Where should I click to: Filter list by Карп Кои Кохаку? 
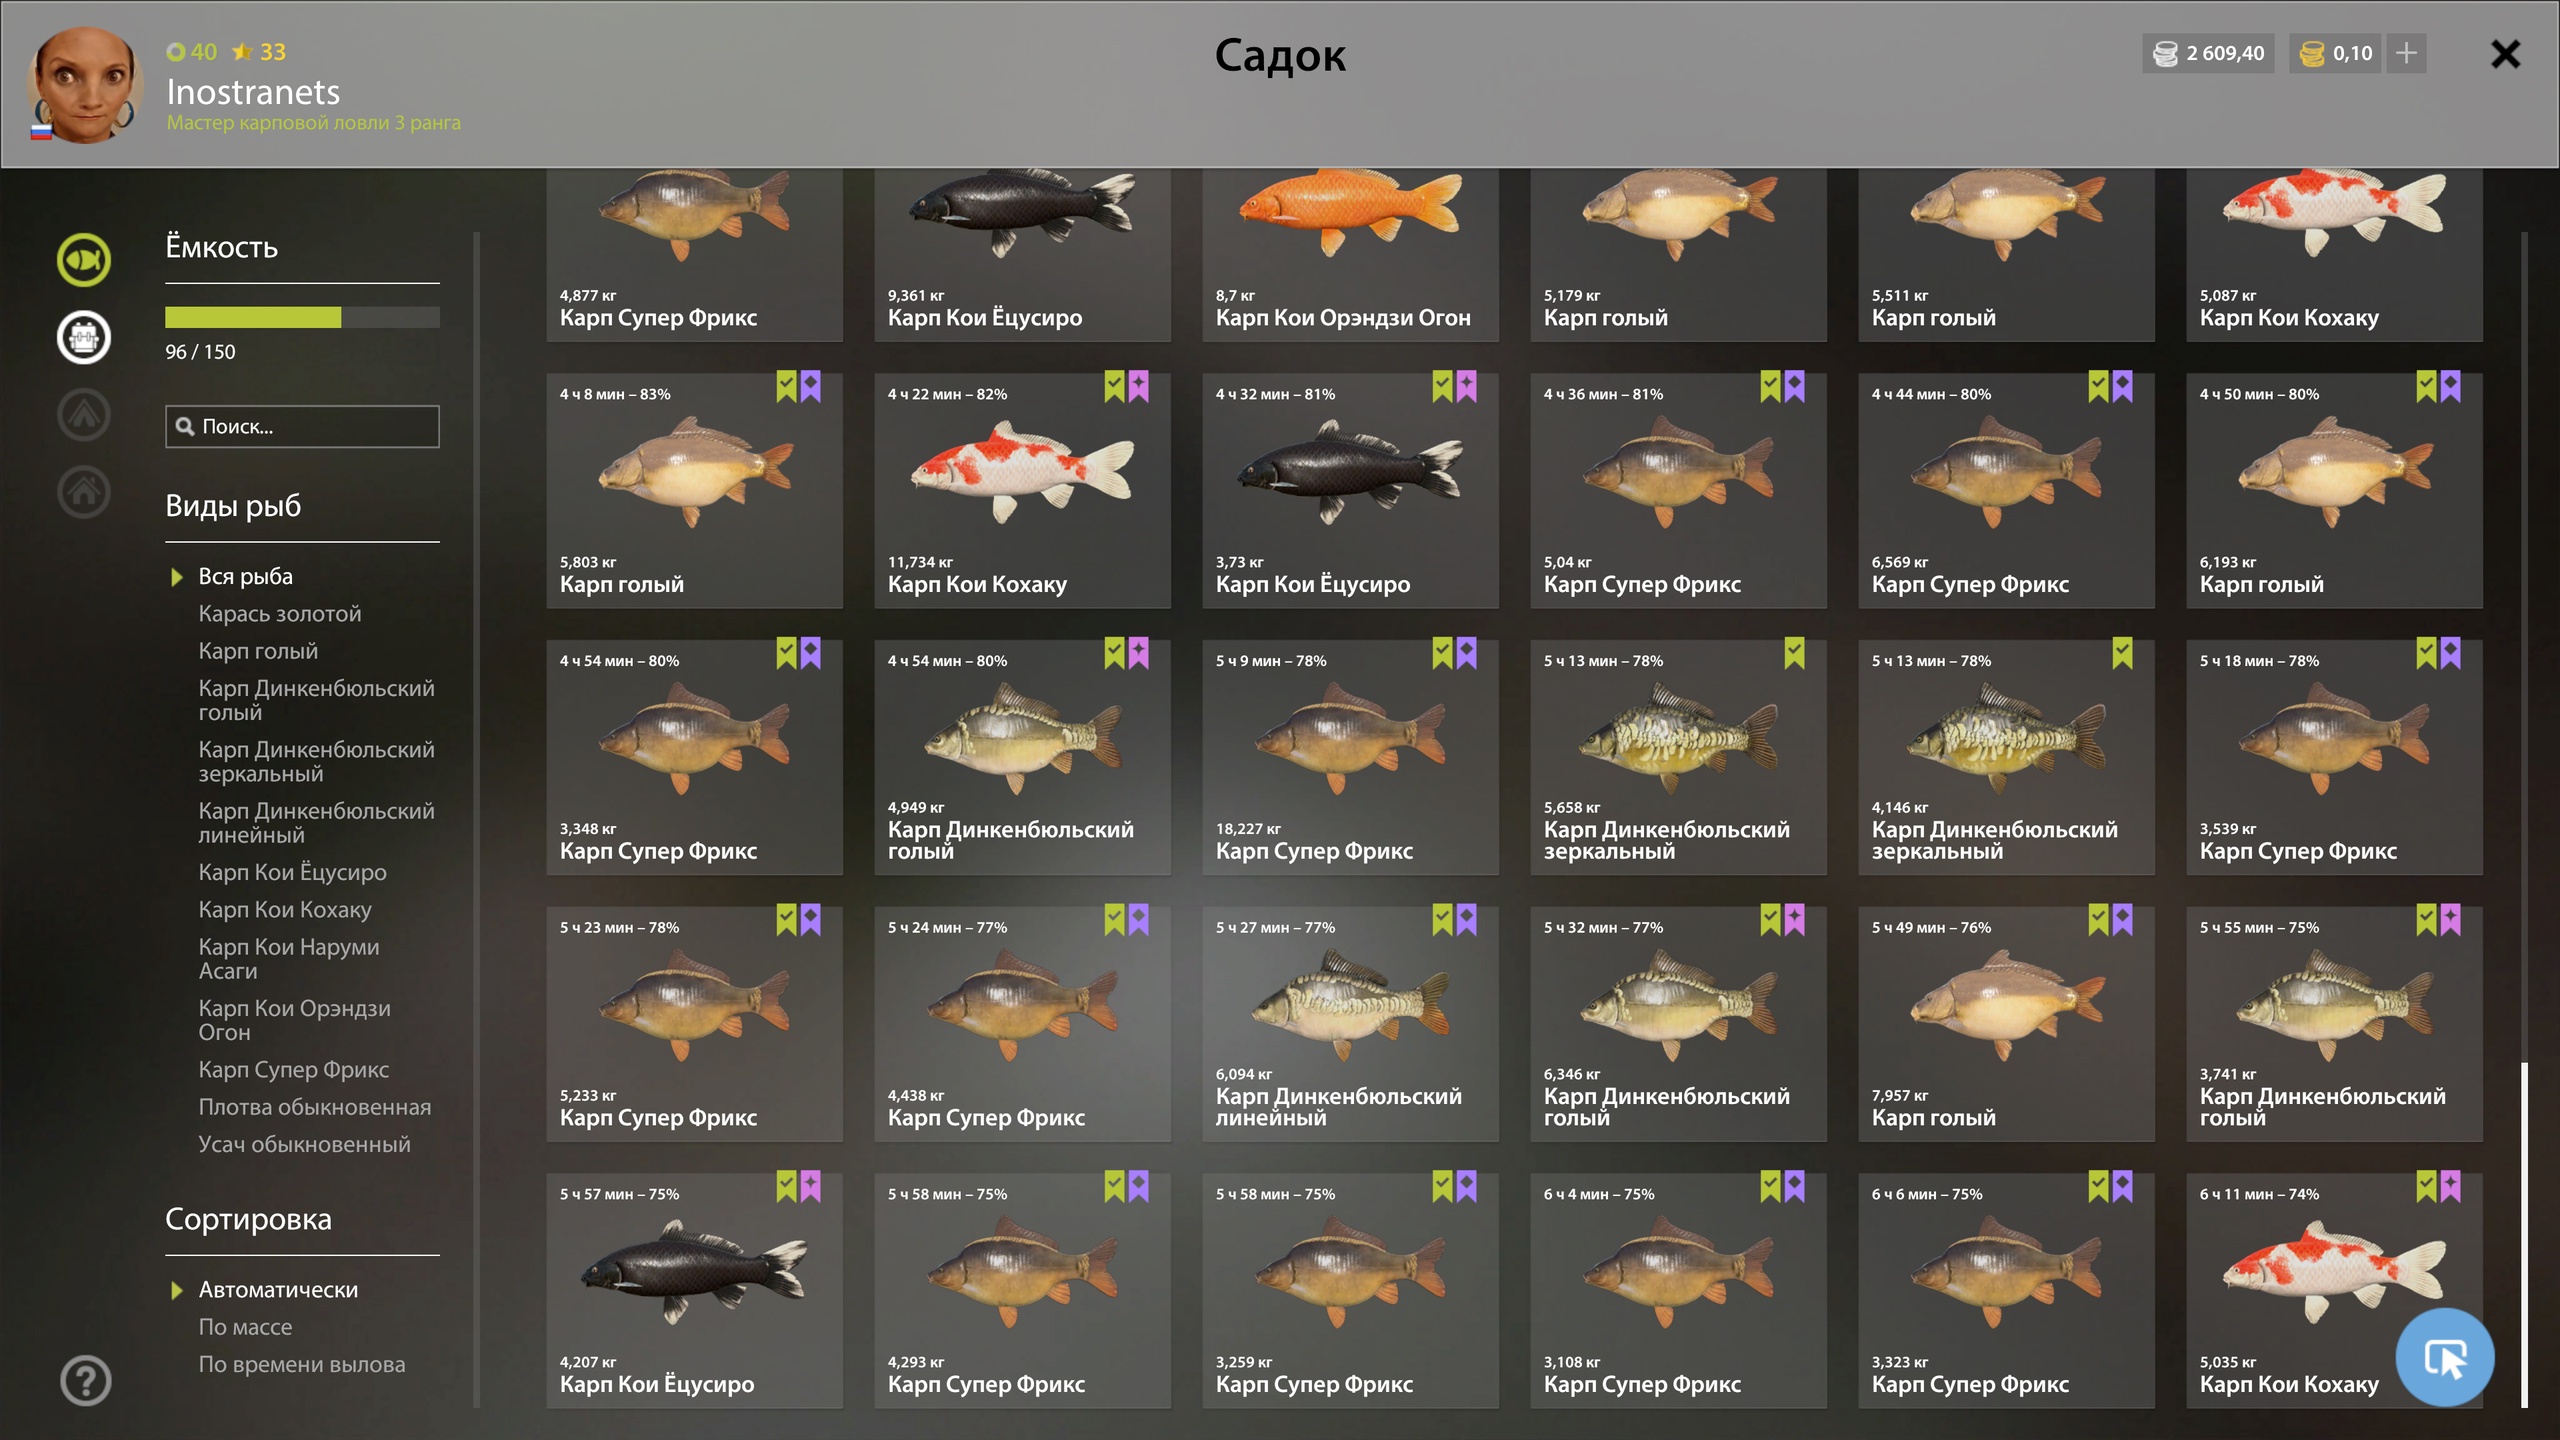pyautogui.click(x=285, y=909)
